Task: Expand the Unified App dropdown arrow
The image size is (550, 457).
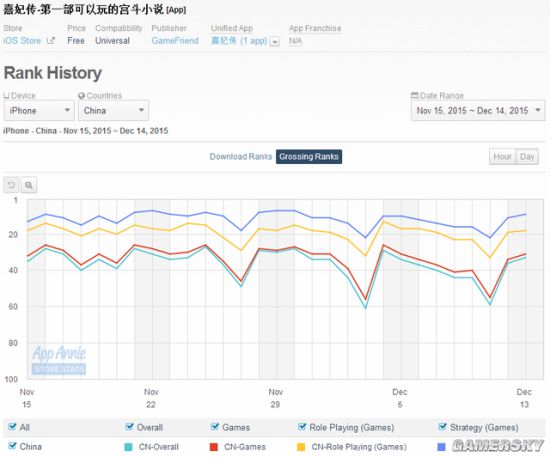Action: pos(275,41)
